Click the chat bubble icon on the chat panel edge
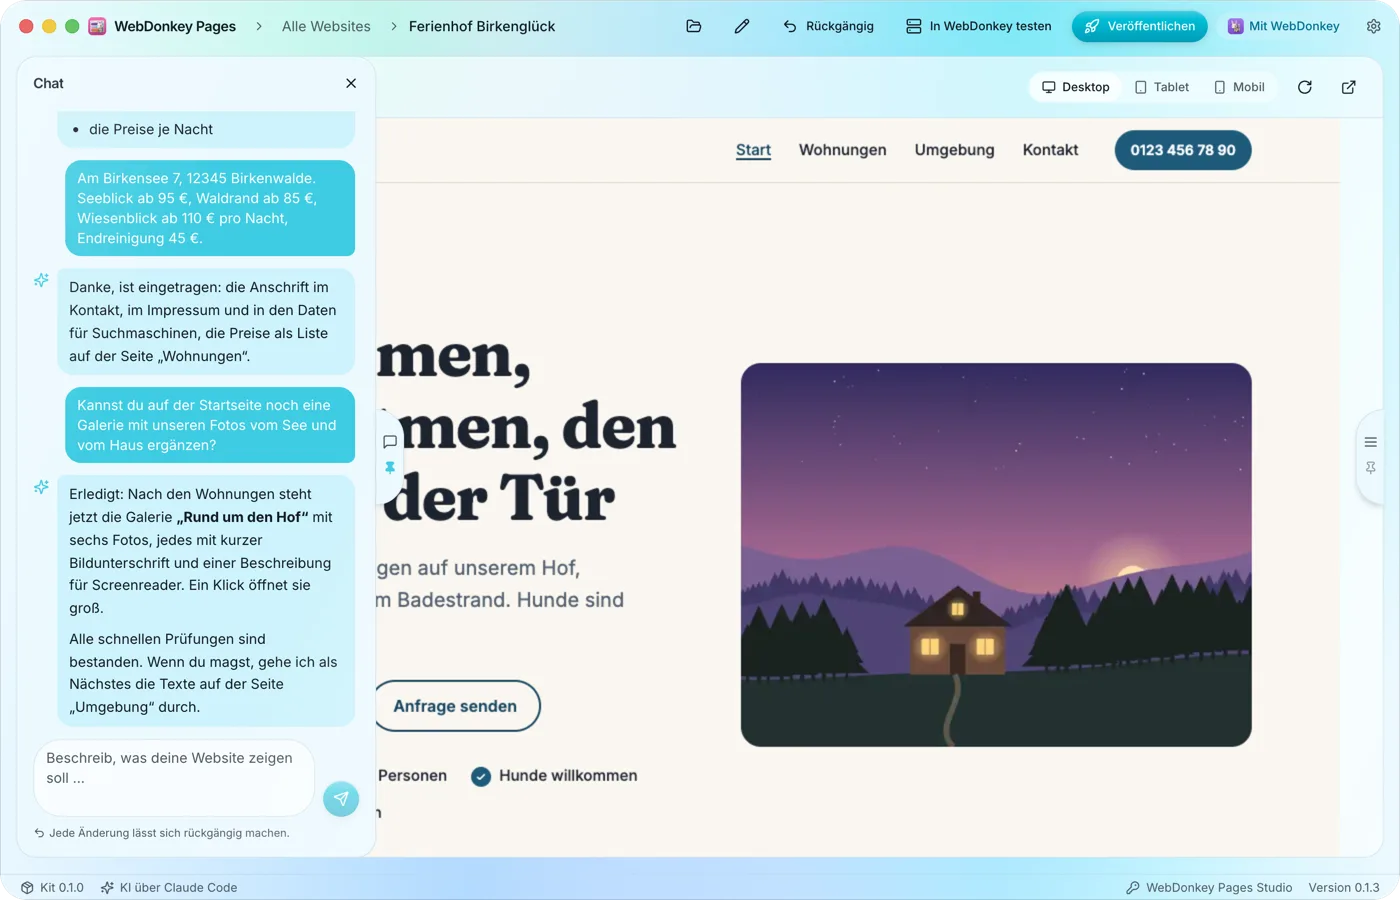1400x900 pixels. (390, 441)
